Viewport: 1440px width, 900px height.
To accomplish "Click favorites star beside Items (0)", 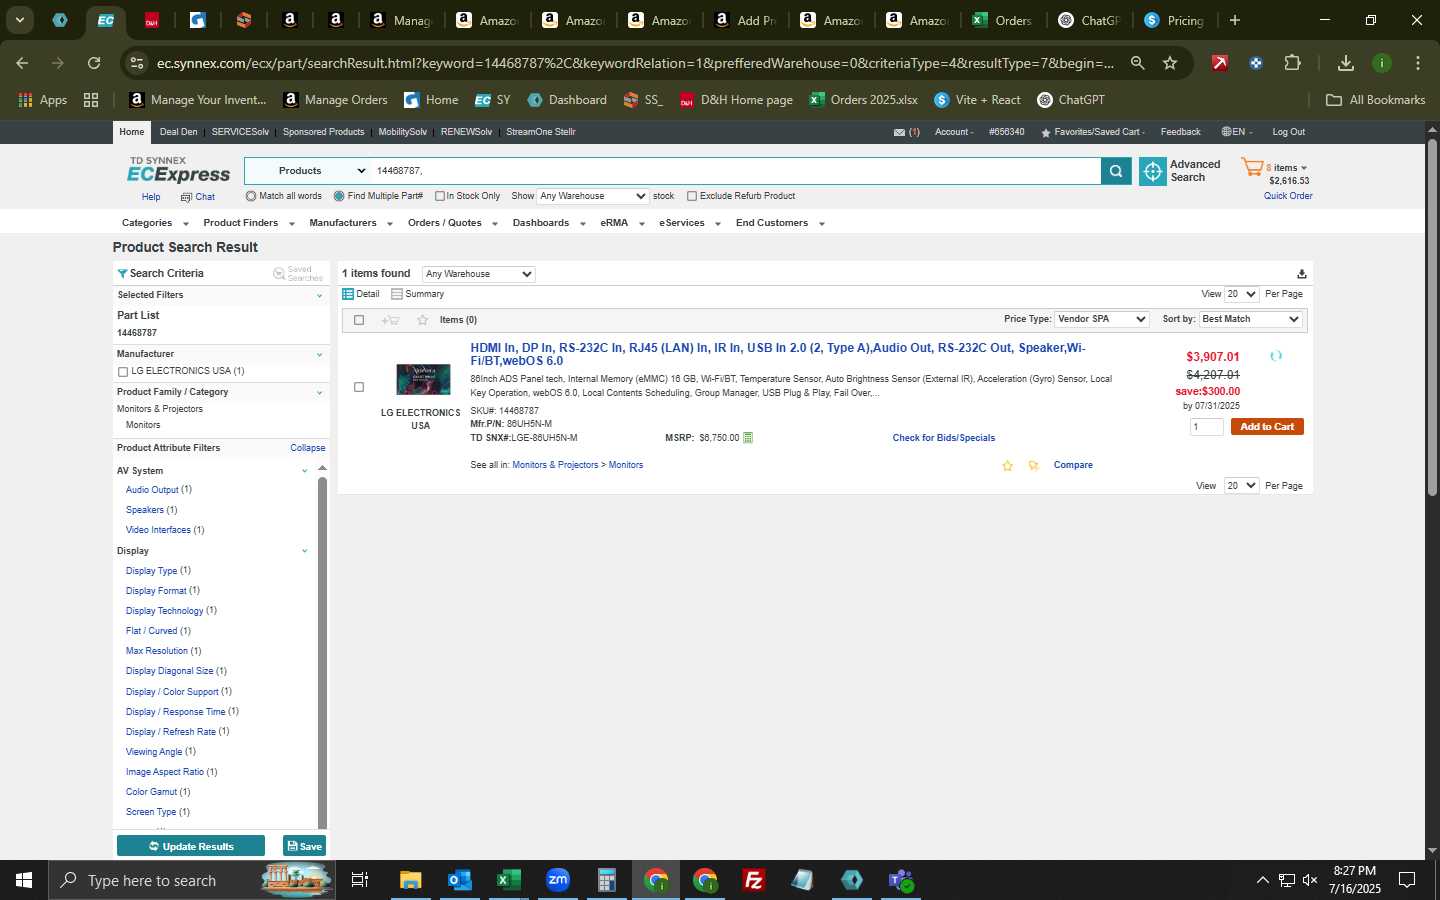I will tap(422, 320).
